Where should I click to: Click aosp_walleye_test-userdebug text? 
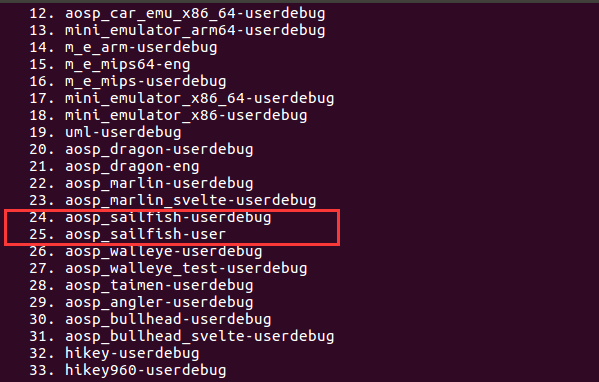tap(186, 268)
